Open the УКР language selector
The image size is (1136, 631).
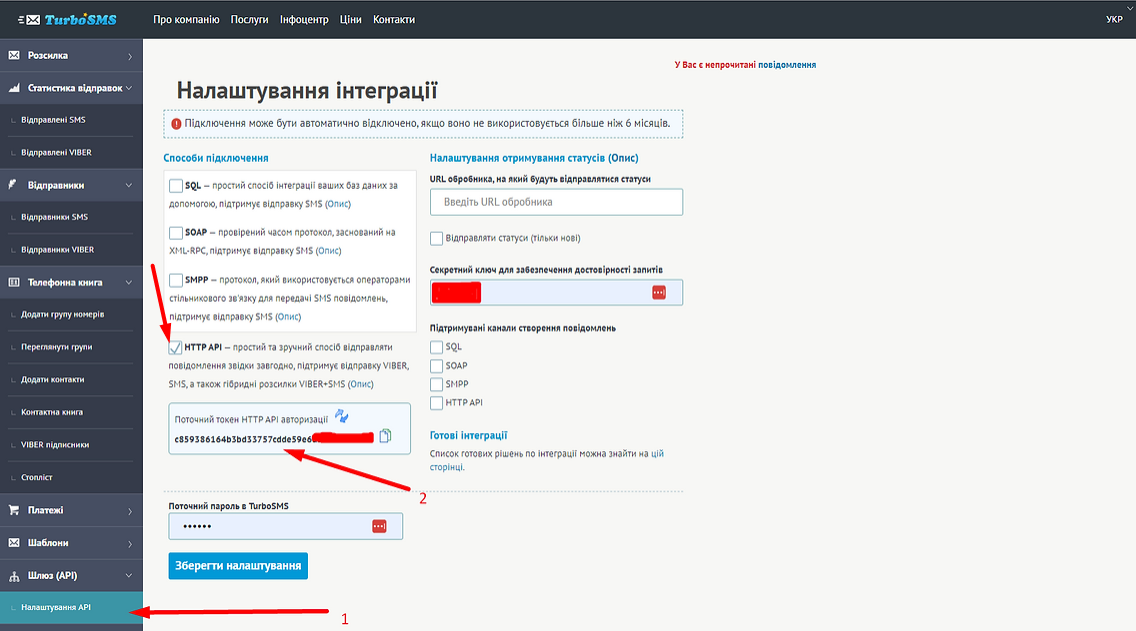click(1114, 20)
